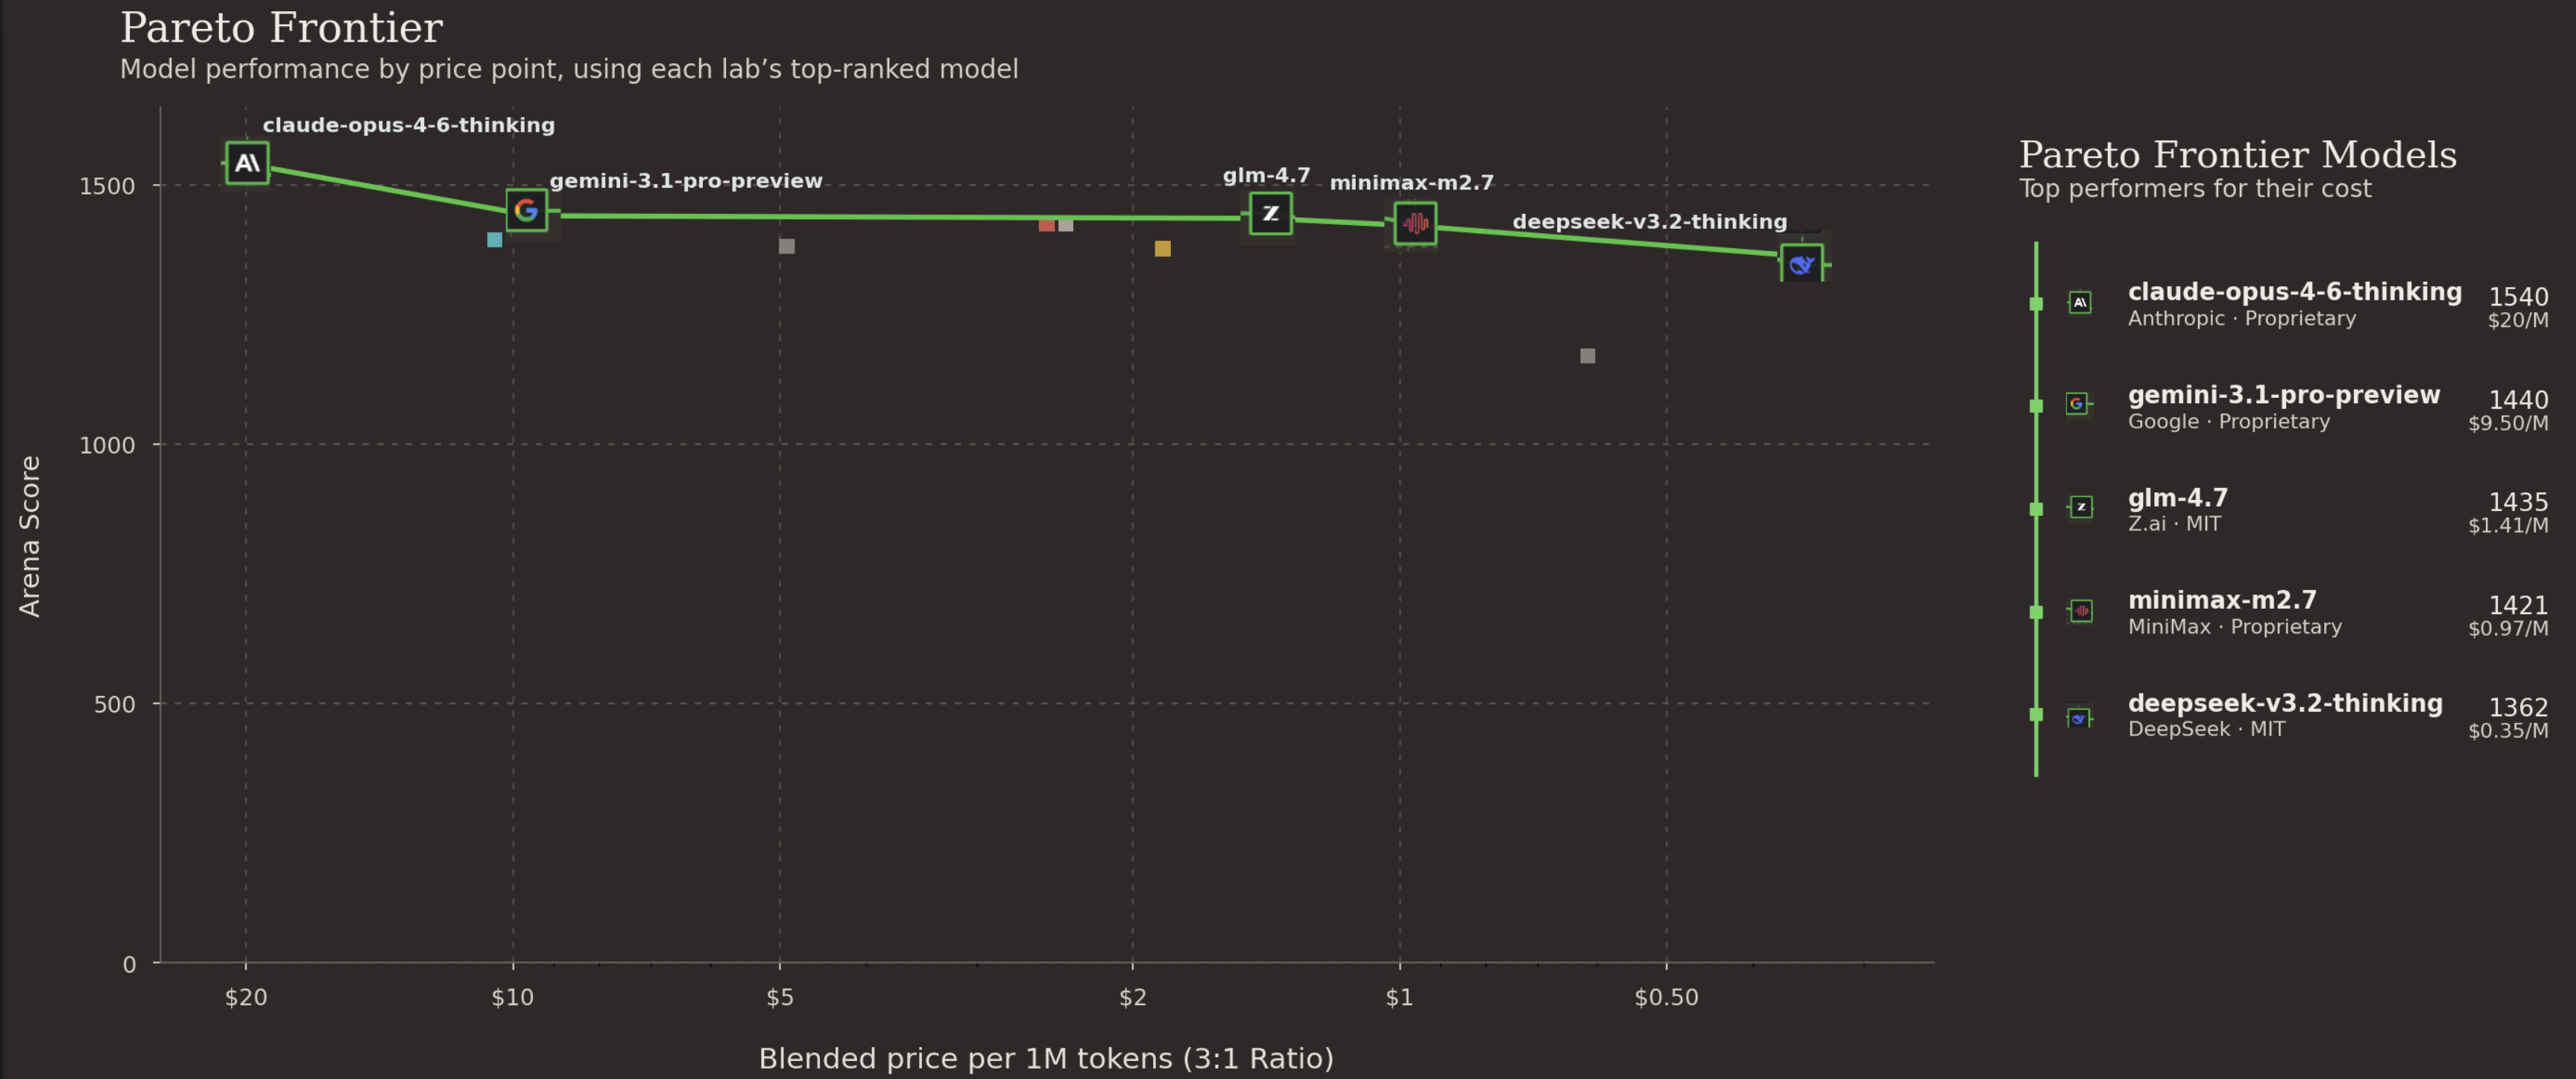Image resolution: width=2576 pixels, height=1079 pixels.
Task: Click the yellow square data point near $2
Action: point(1162,249)
